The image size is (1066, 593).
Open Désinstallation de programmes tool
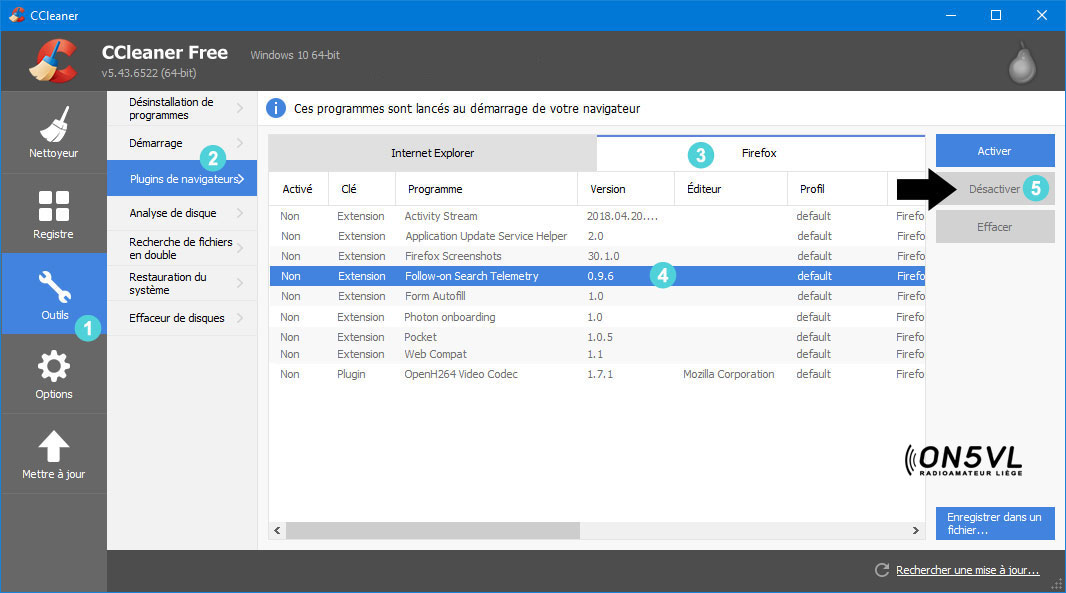[x=182, y=108]
